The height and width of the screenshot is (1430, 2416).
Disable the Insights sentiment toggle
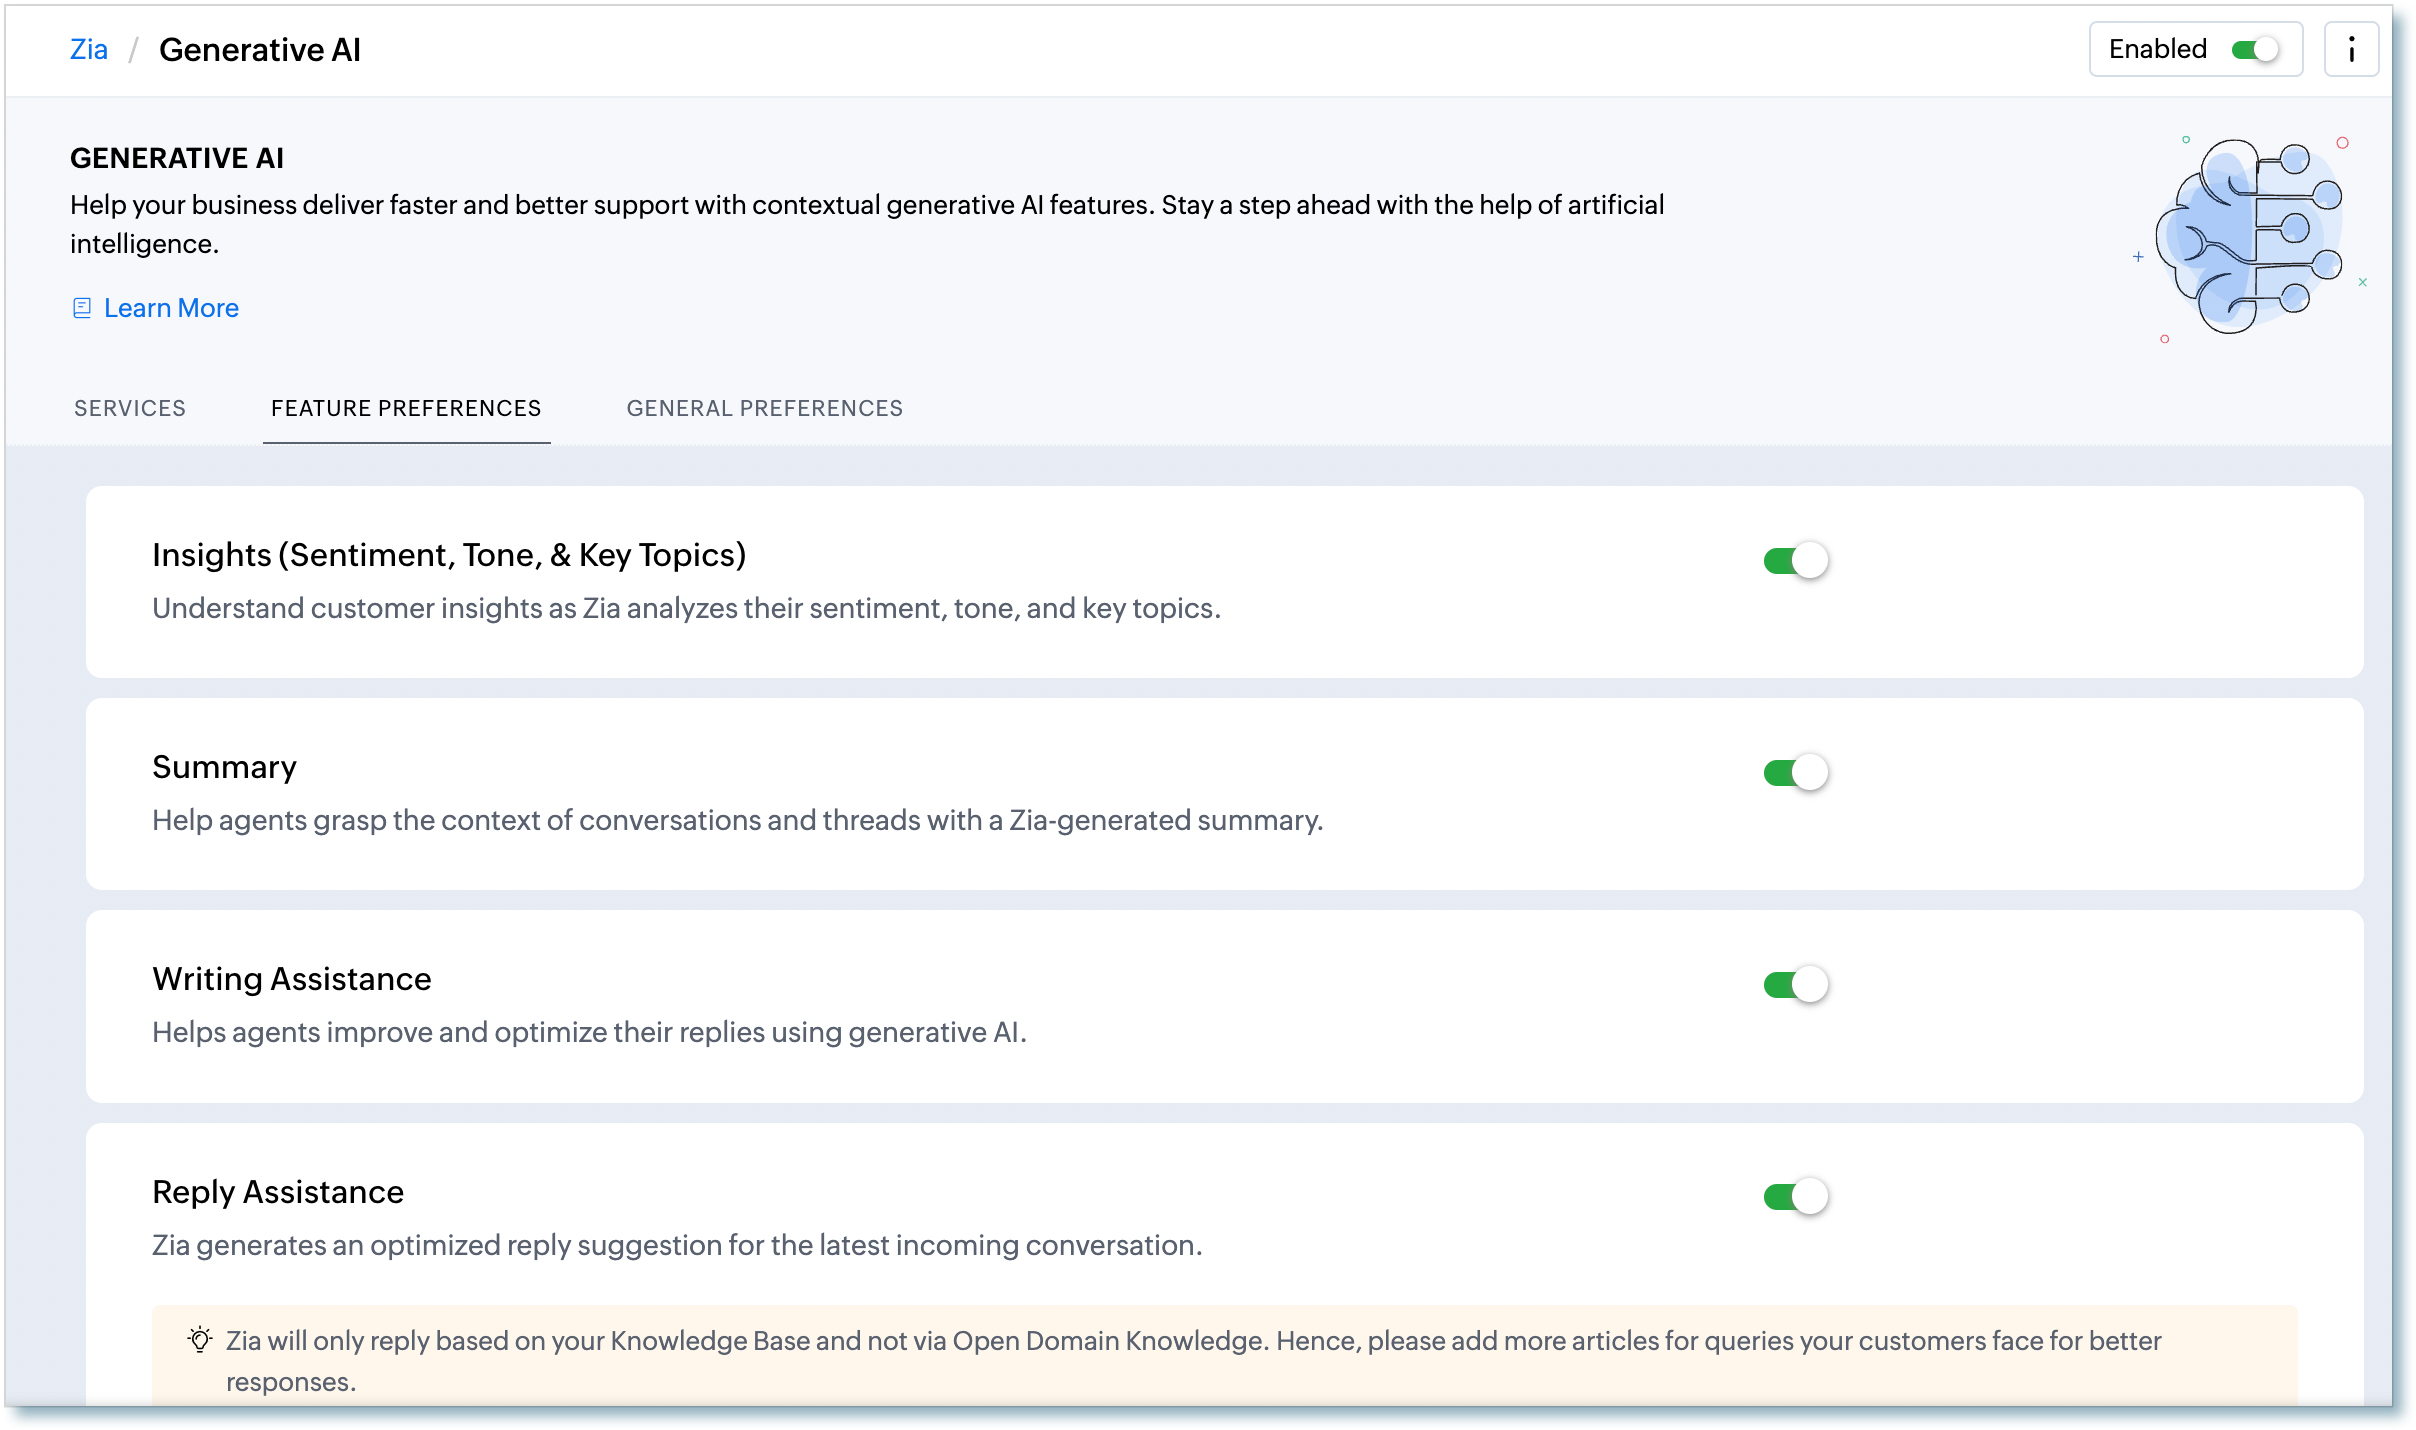1796,561
